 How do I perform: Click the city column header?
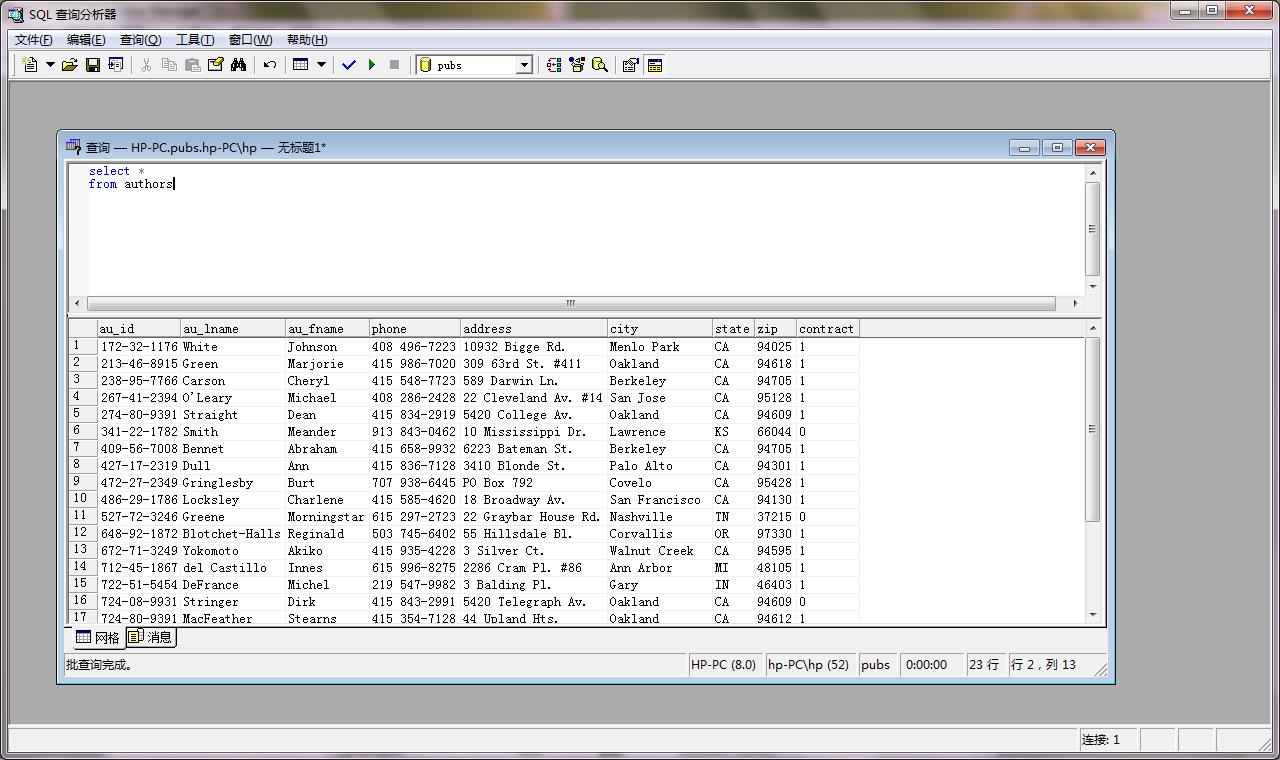click(658, 329)
